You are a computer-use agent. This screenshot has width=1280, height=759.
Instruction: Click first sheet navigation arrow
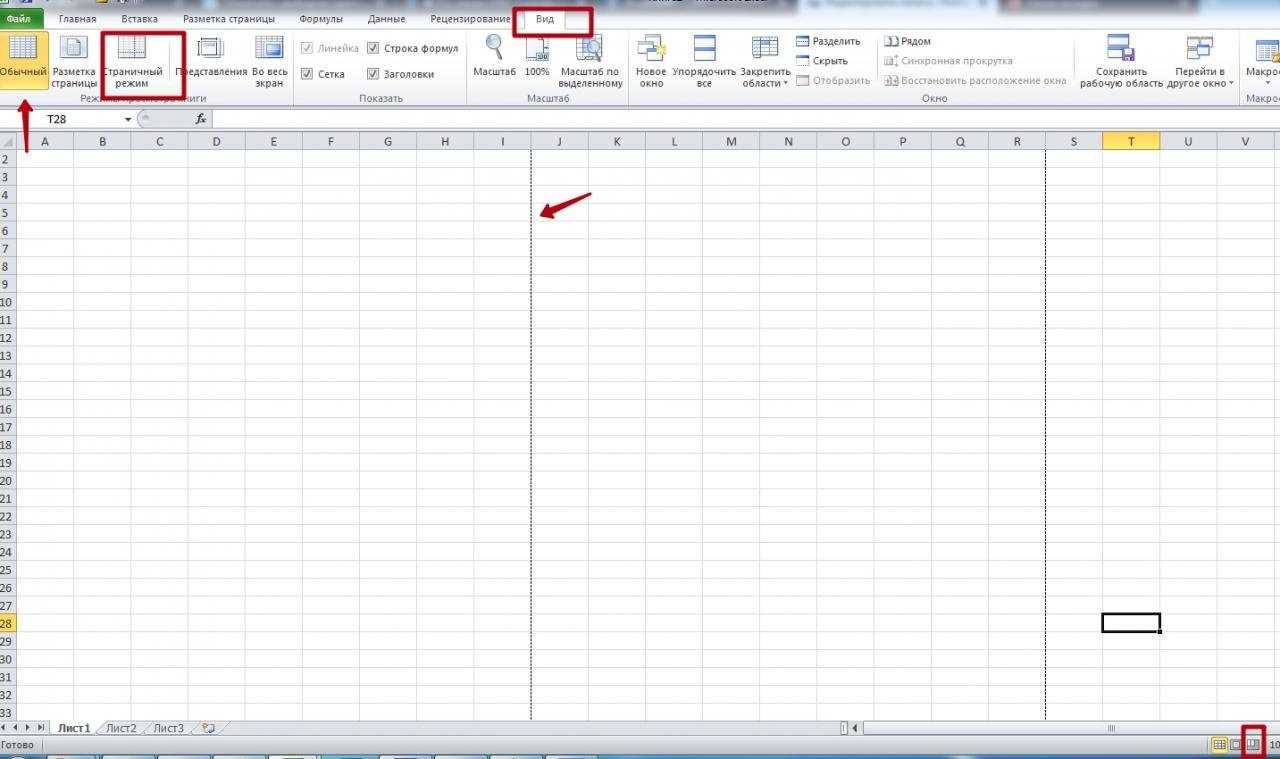coord(4,728)
